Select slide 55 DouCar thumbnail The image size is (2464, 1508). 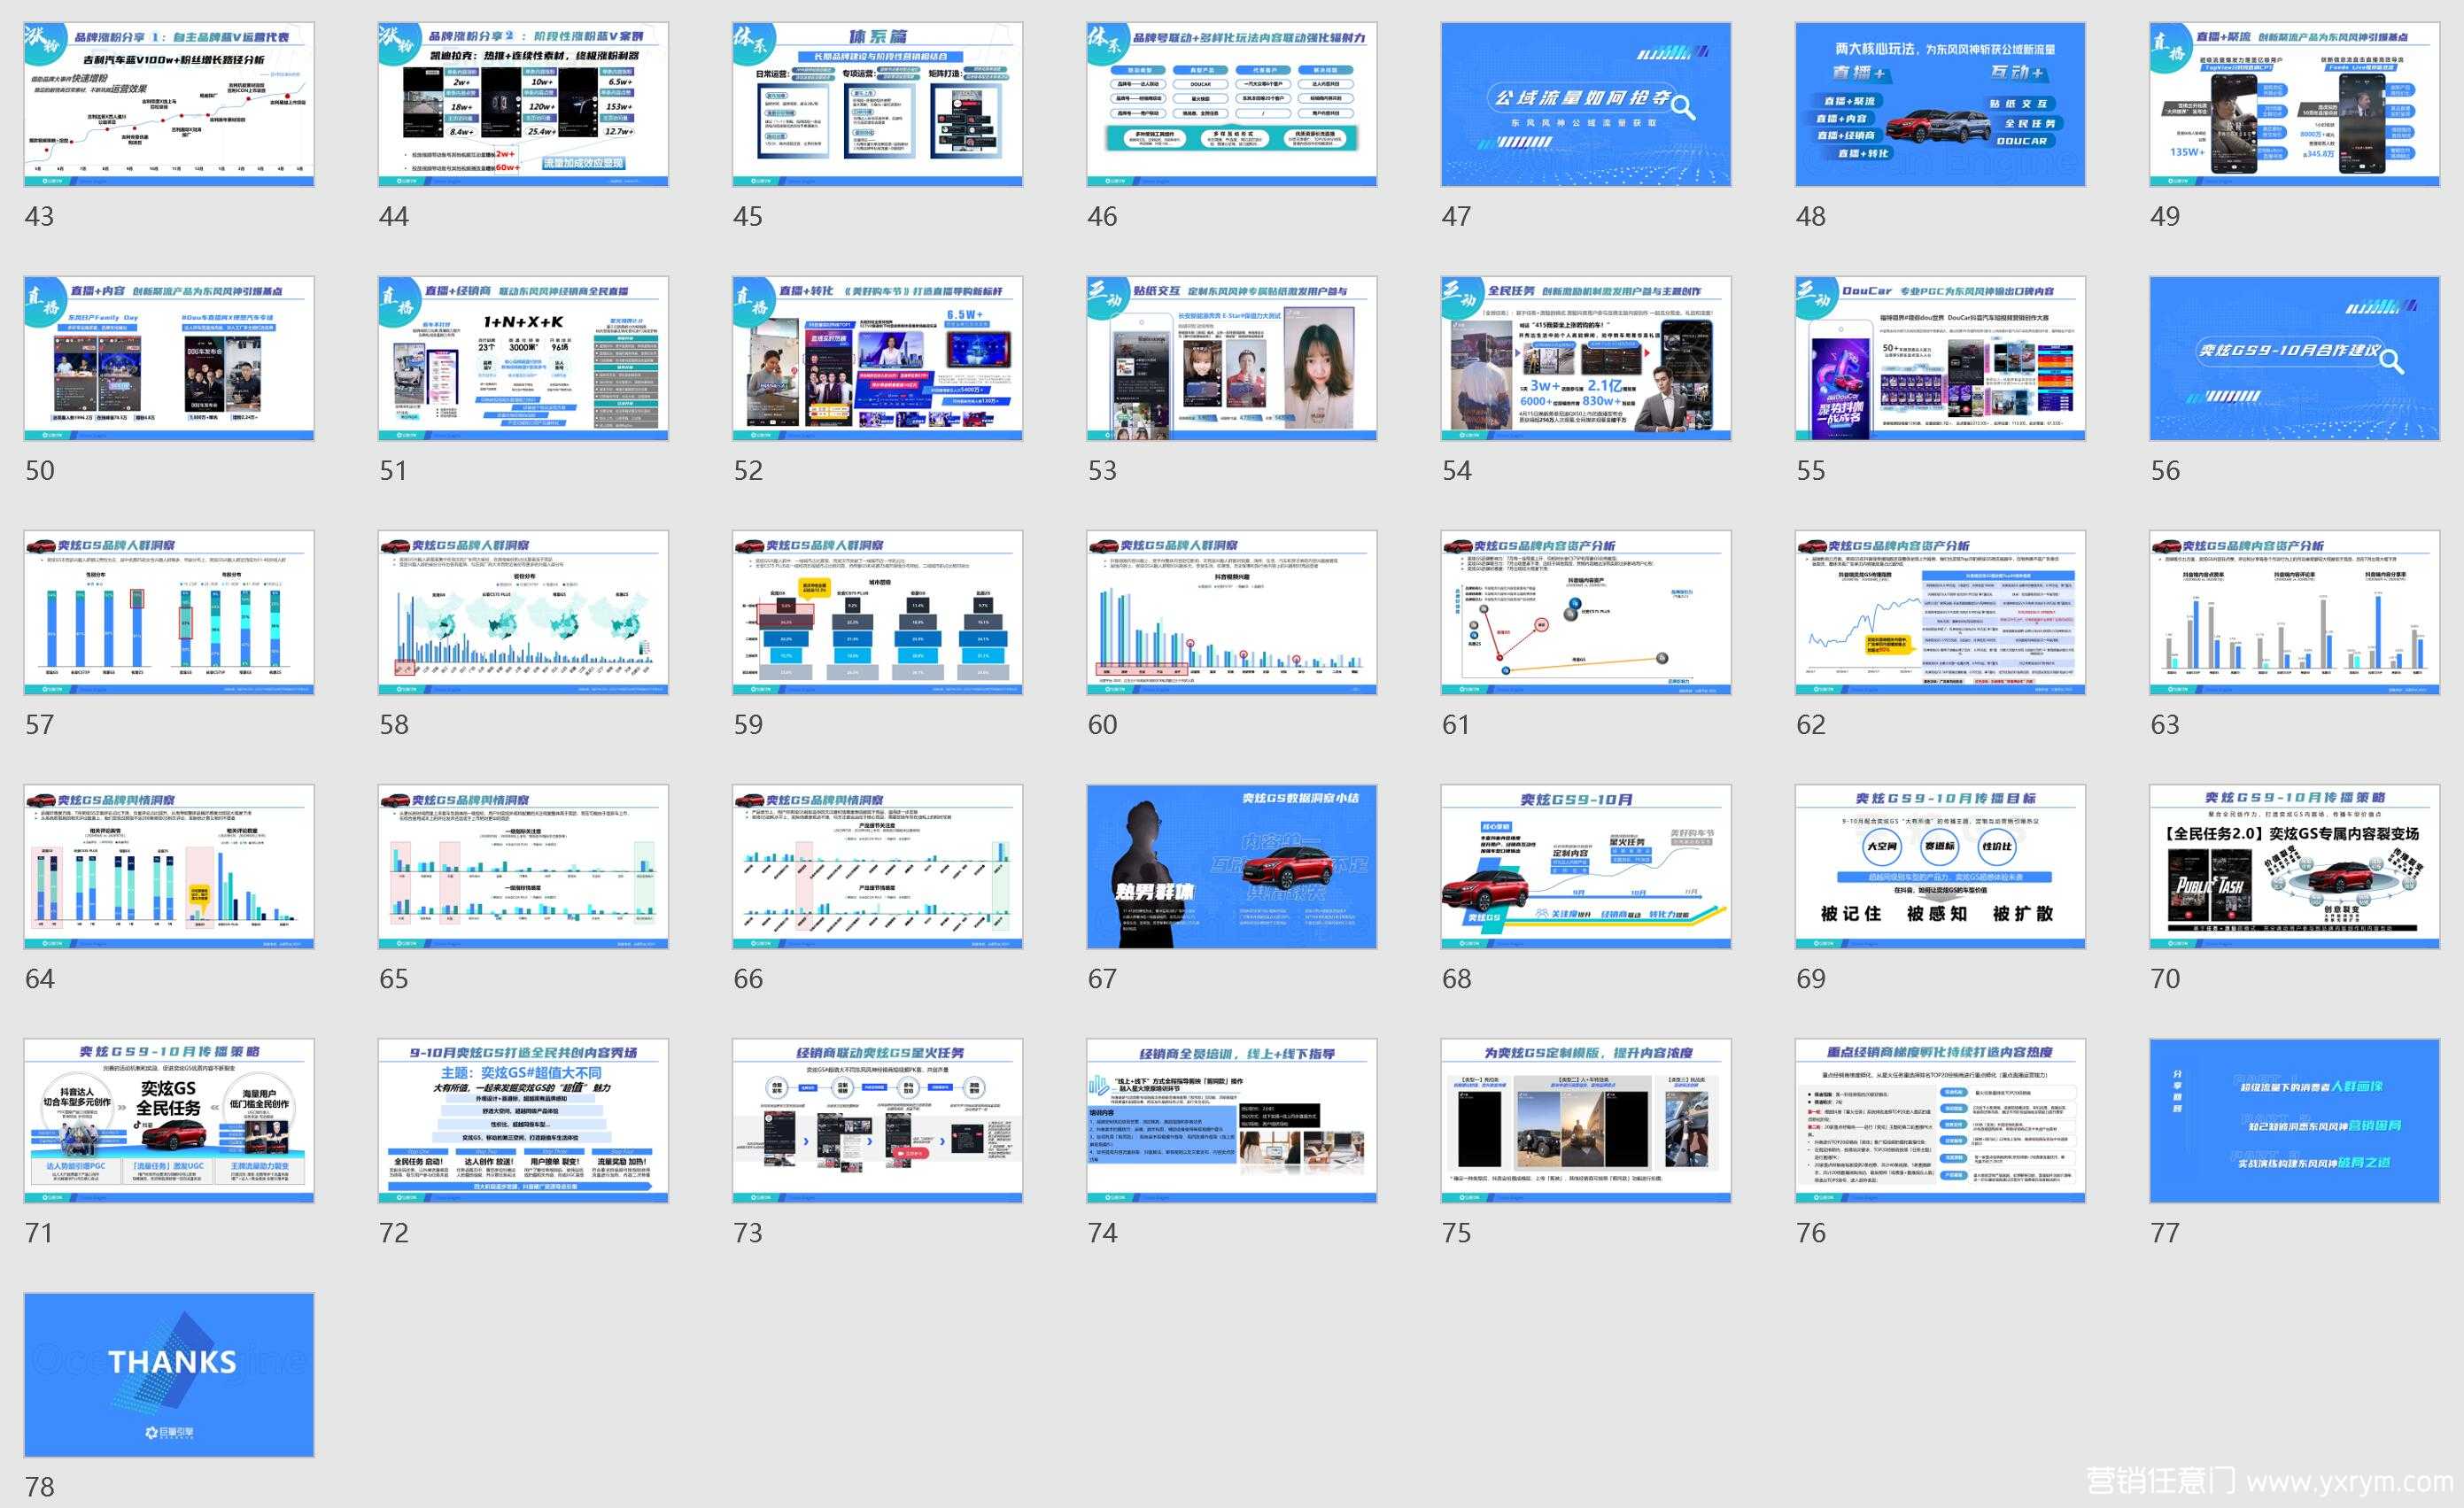pyautogui.click(x=1940, y=358)
